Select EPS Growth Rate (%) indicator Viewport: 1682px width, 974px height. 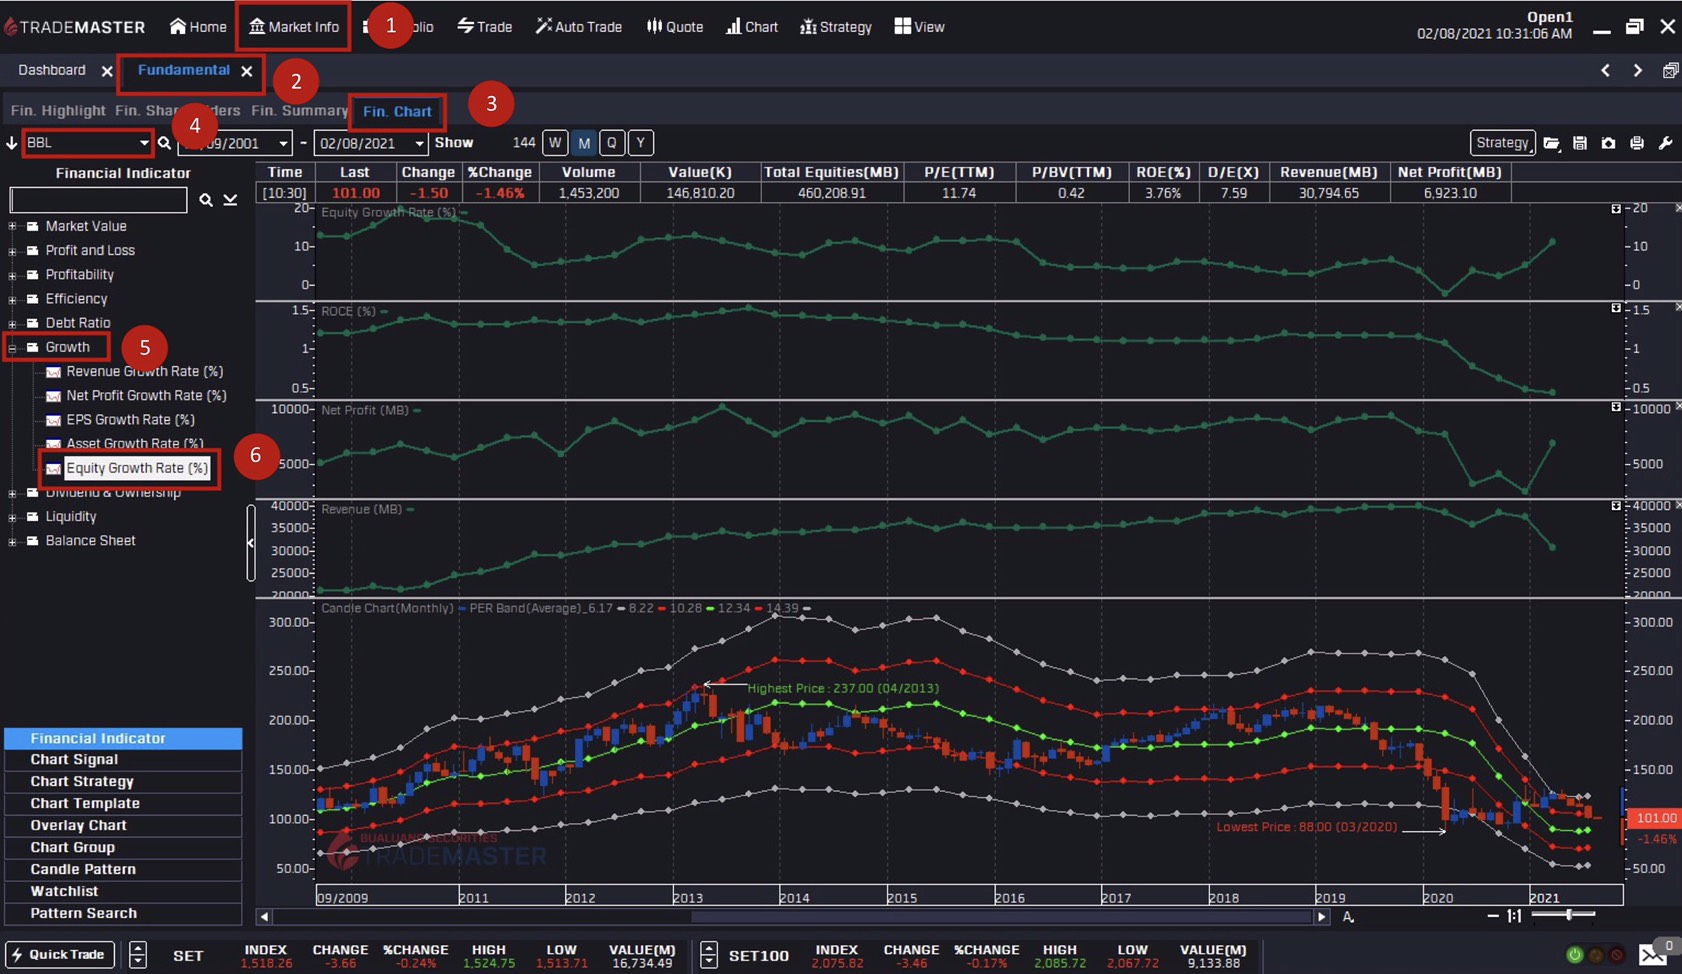point(130,420)
